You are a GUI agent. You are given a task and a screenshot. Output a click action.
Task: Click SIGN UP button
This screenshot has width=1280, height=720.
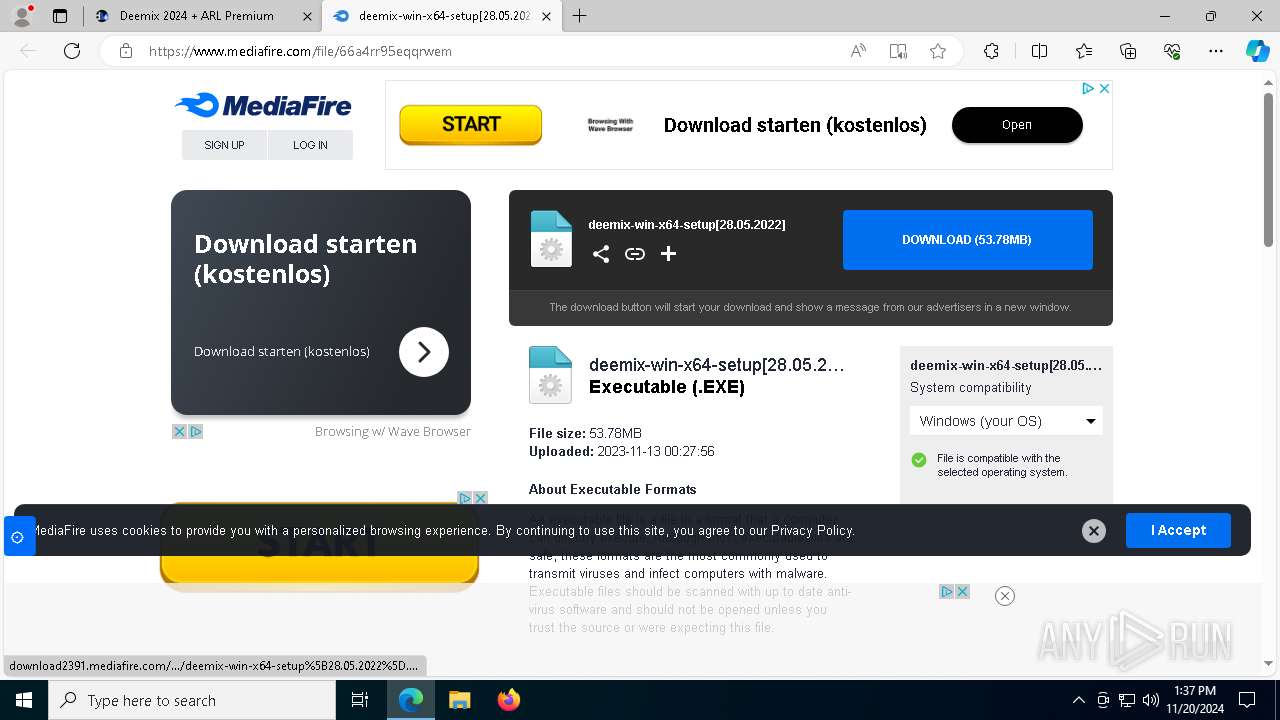[x=224, y=145]
